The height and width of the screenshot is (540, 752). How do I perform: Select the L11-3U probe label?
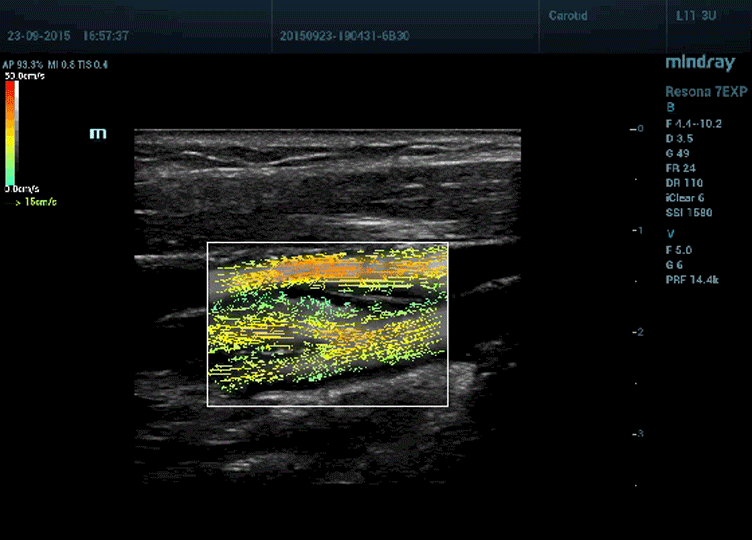tap(697, 16)
